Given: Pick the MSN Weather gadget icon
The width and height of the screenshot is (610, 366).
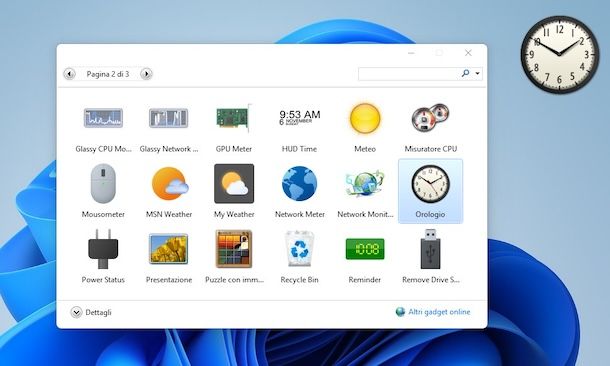Looking at the screenshot, I should [x=170, y=184].
